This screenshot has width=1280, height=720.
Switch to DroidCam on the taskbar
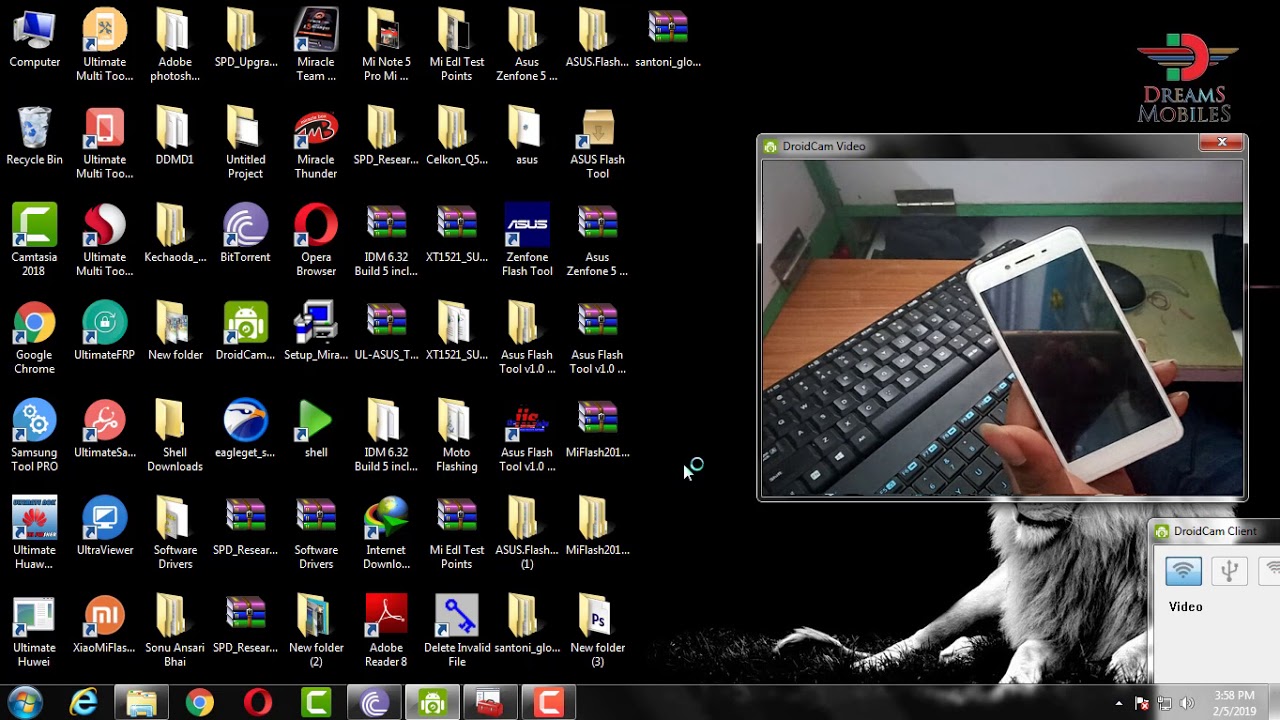coord(433,703)
